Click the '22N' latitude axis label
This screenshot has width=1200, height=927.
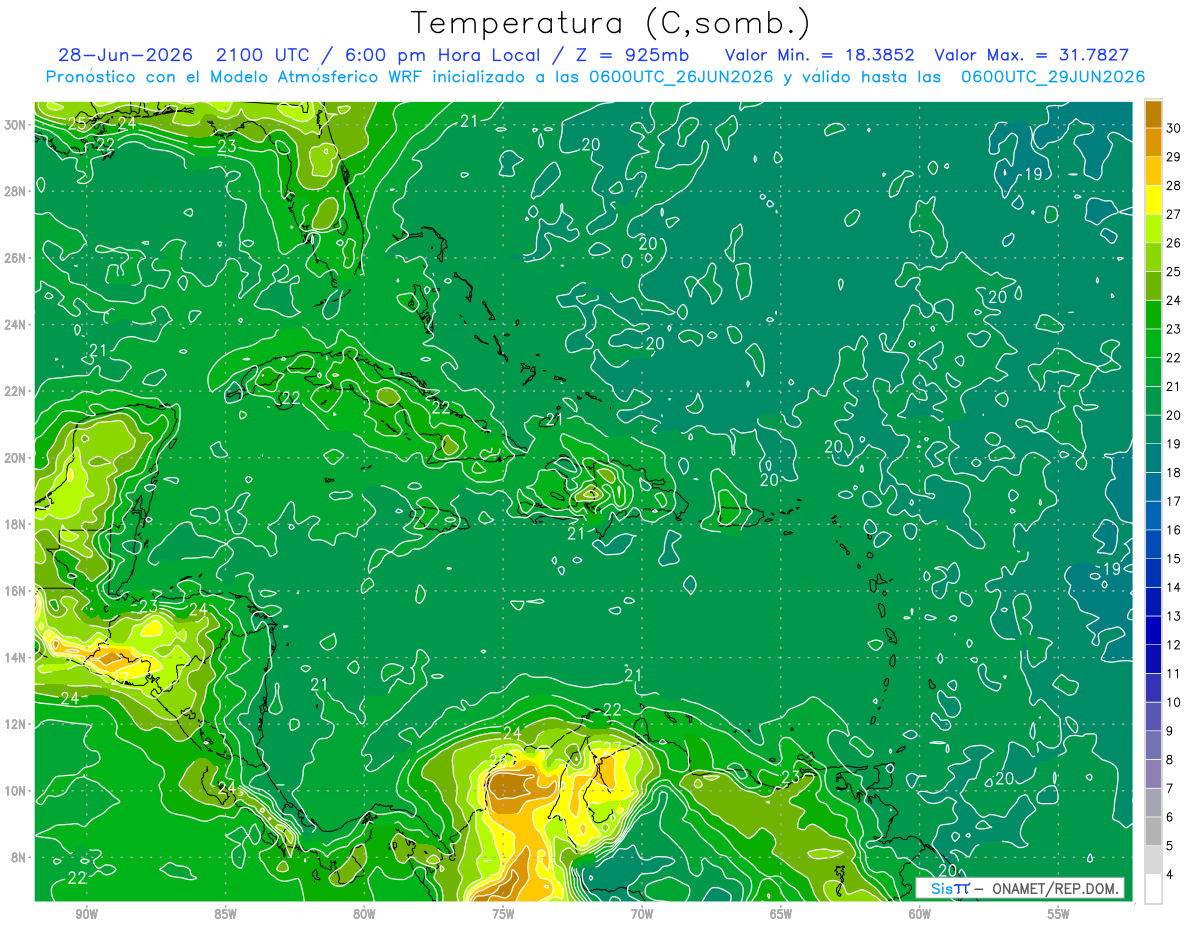[17, 391]
